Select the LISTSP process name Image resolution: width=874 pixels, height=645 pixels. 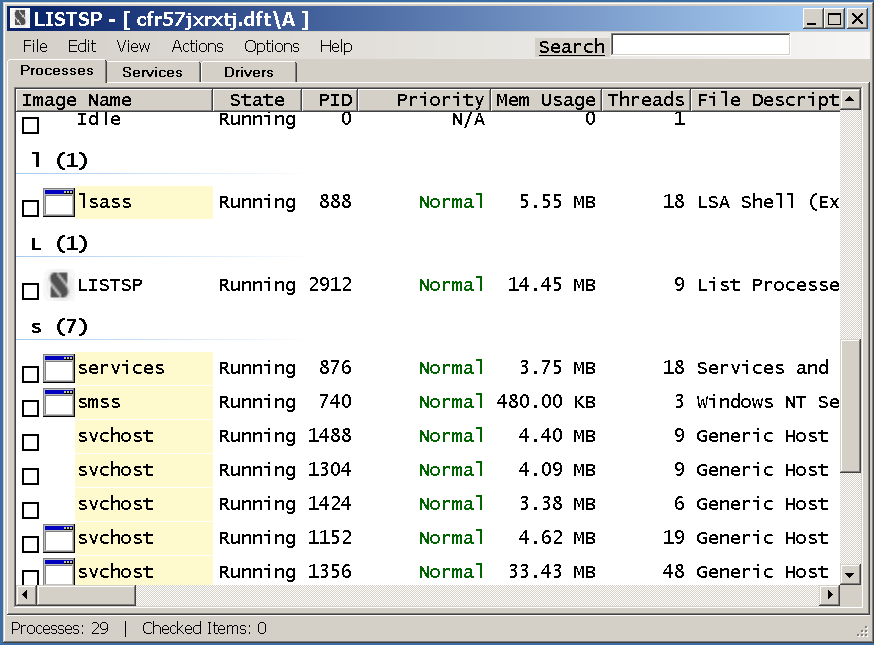point(110,285)
